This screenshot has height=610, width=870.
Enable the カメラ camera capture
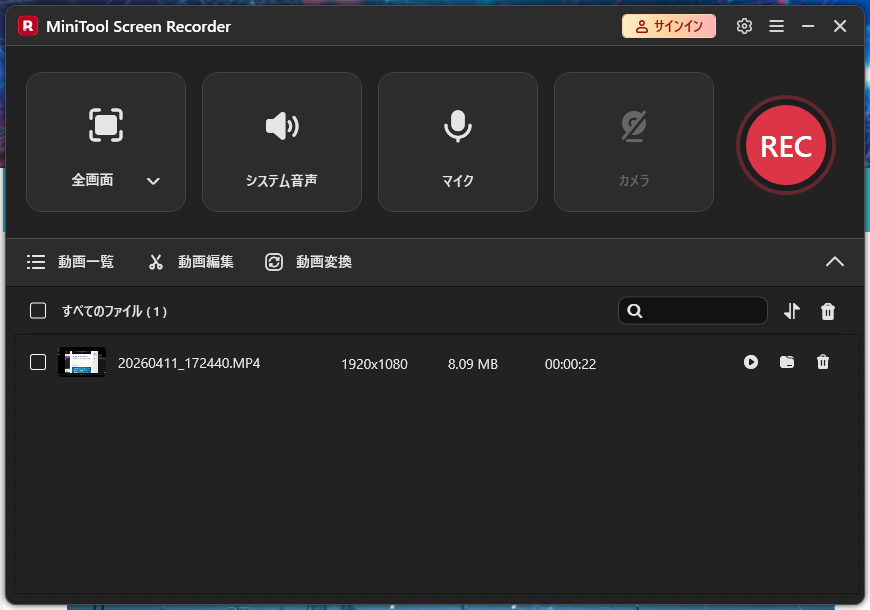pyautogui.click(x=633, y=142)
